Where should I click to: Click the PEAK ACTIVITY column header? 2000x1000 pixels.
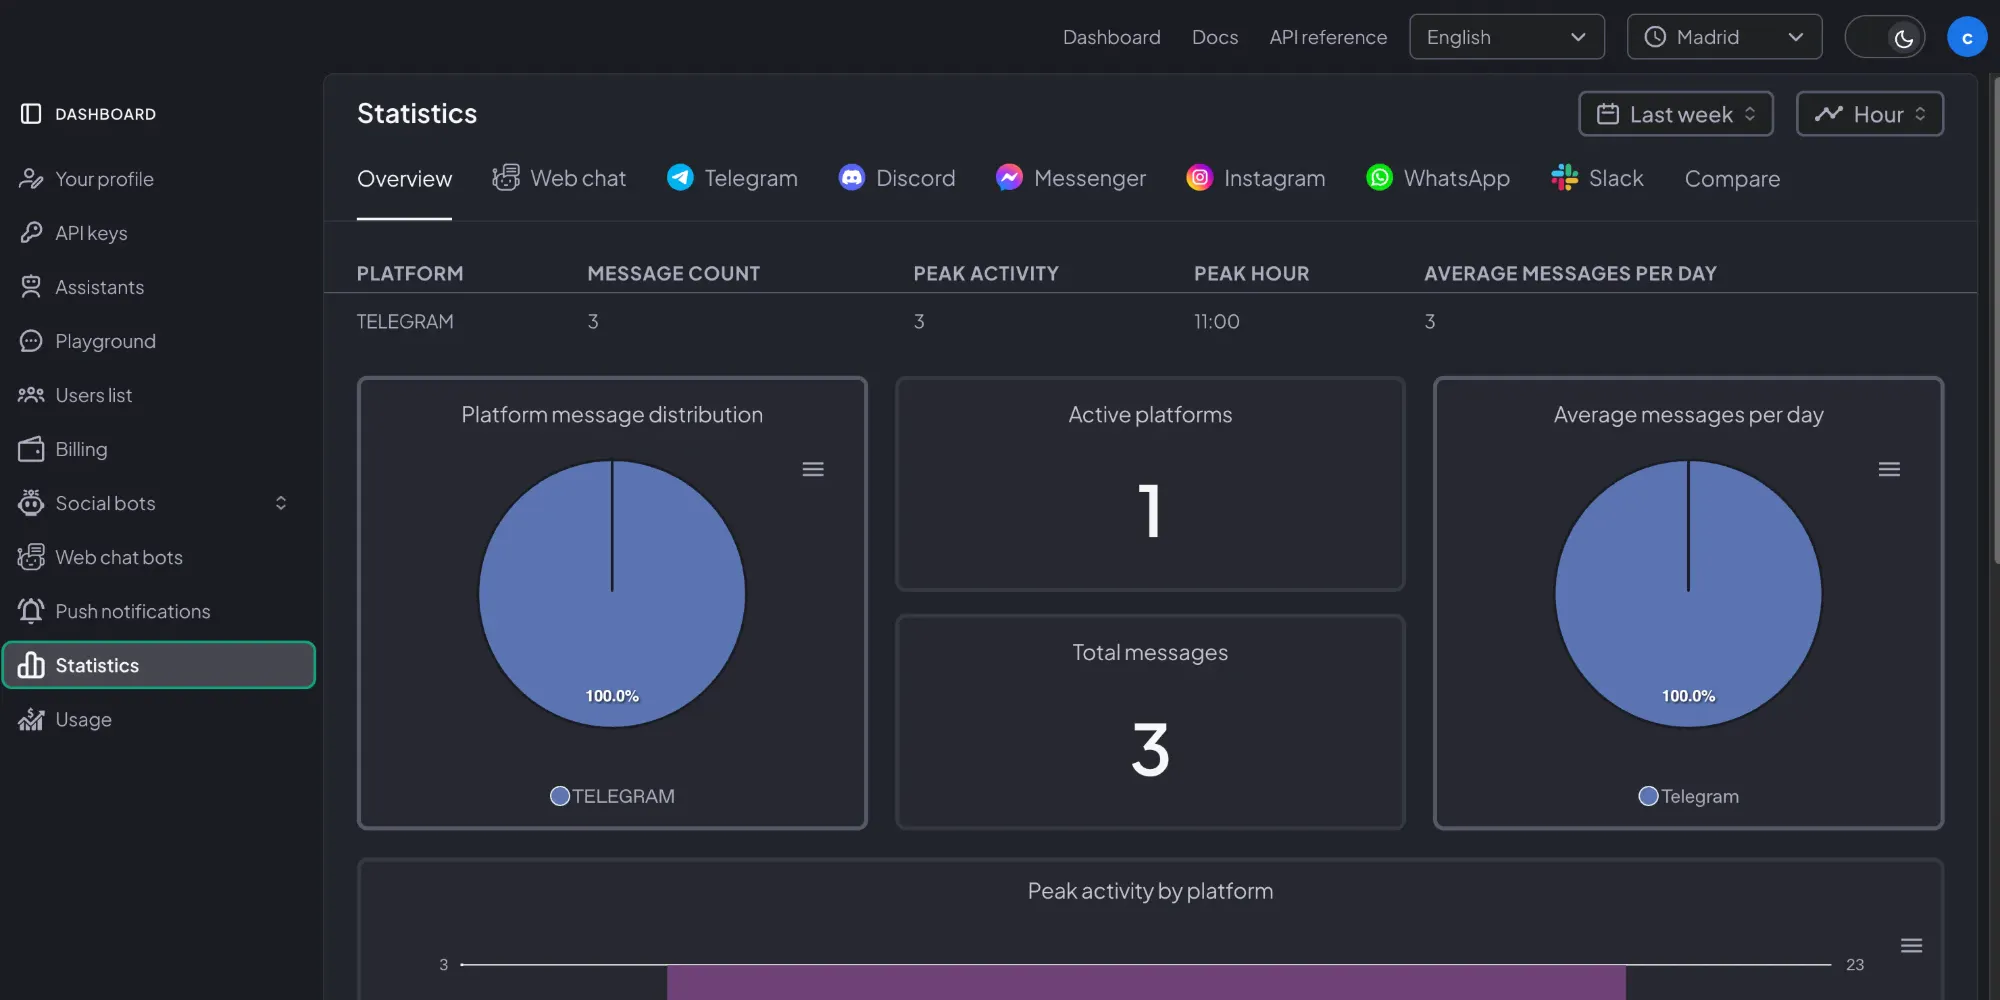pos(986,273)
